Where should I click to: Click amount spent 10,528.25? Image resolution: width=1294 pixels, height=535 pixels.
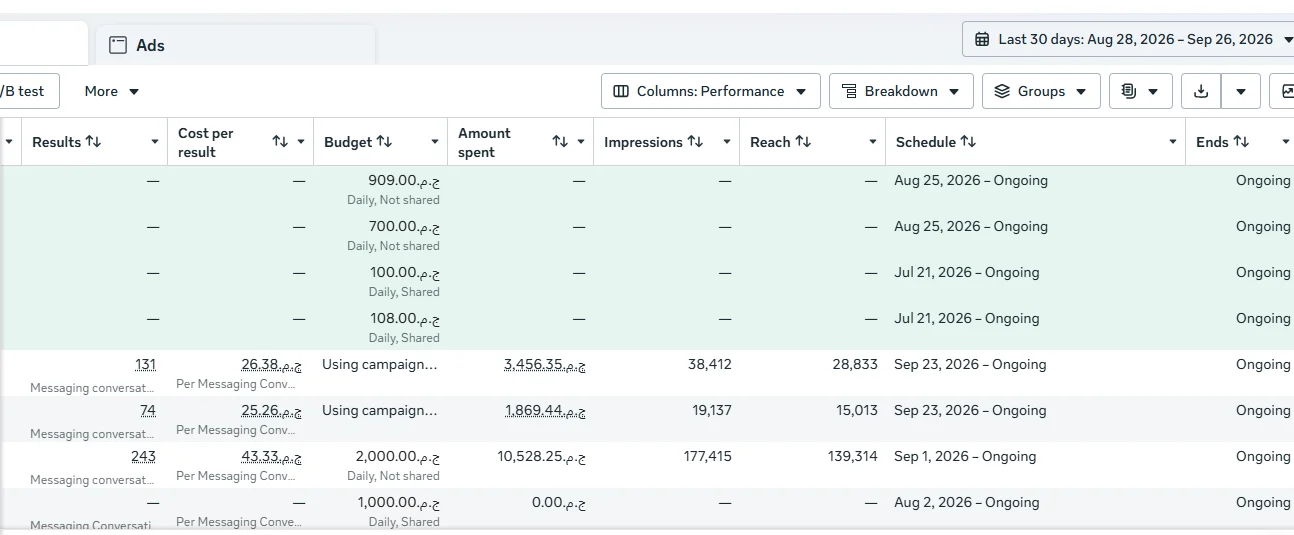(542, 456)
